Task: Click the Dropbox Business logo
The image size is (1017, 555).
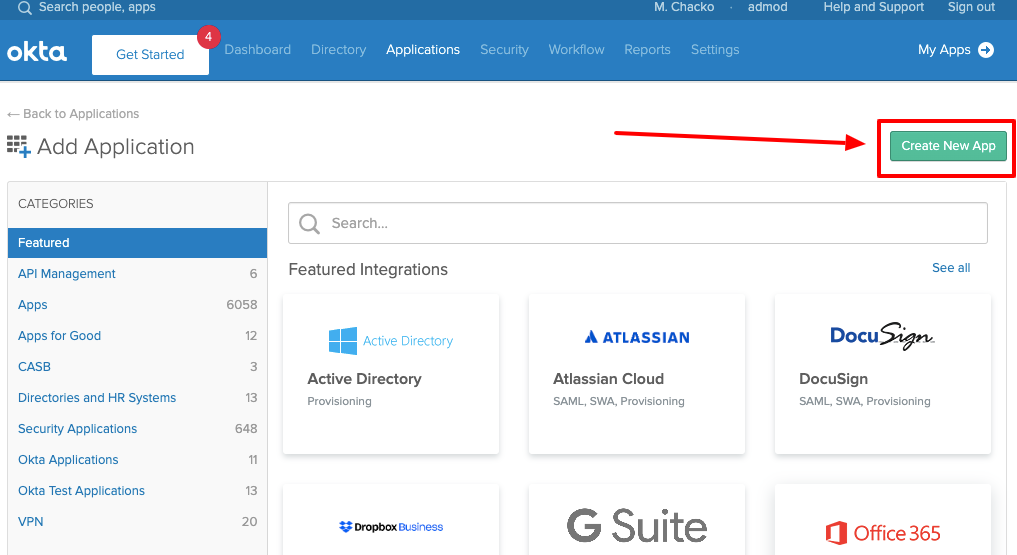Action: click(x=391, y=527)
